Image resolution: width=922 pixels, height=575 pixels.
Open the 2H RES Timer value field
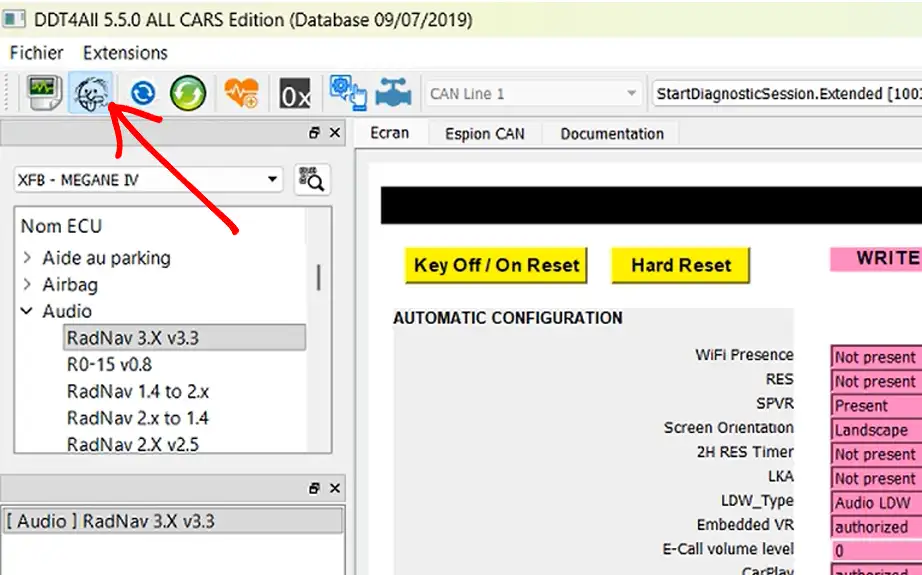[x=876, y=454]
